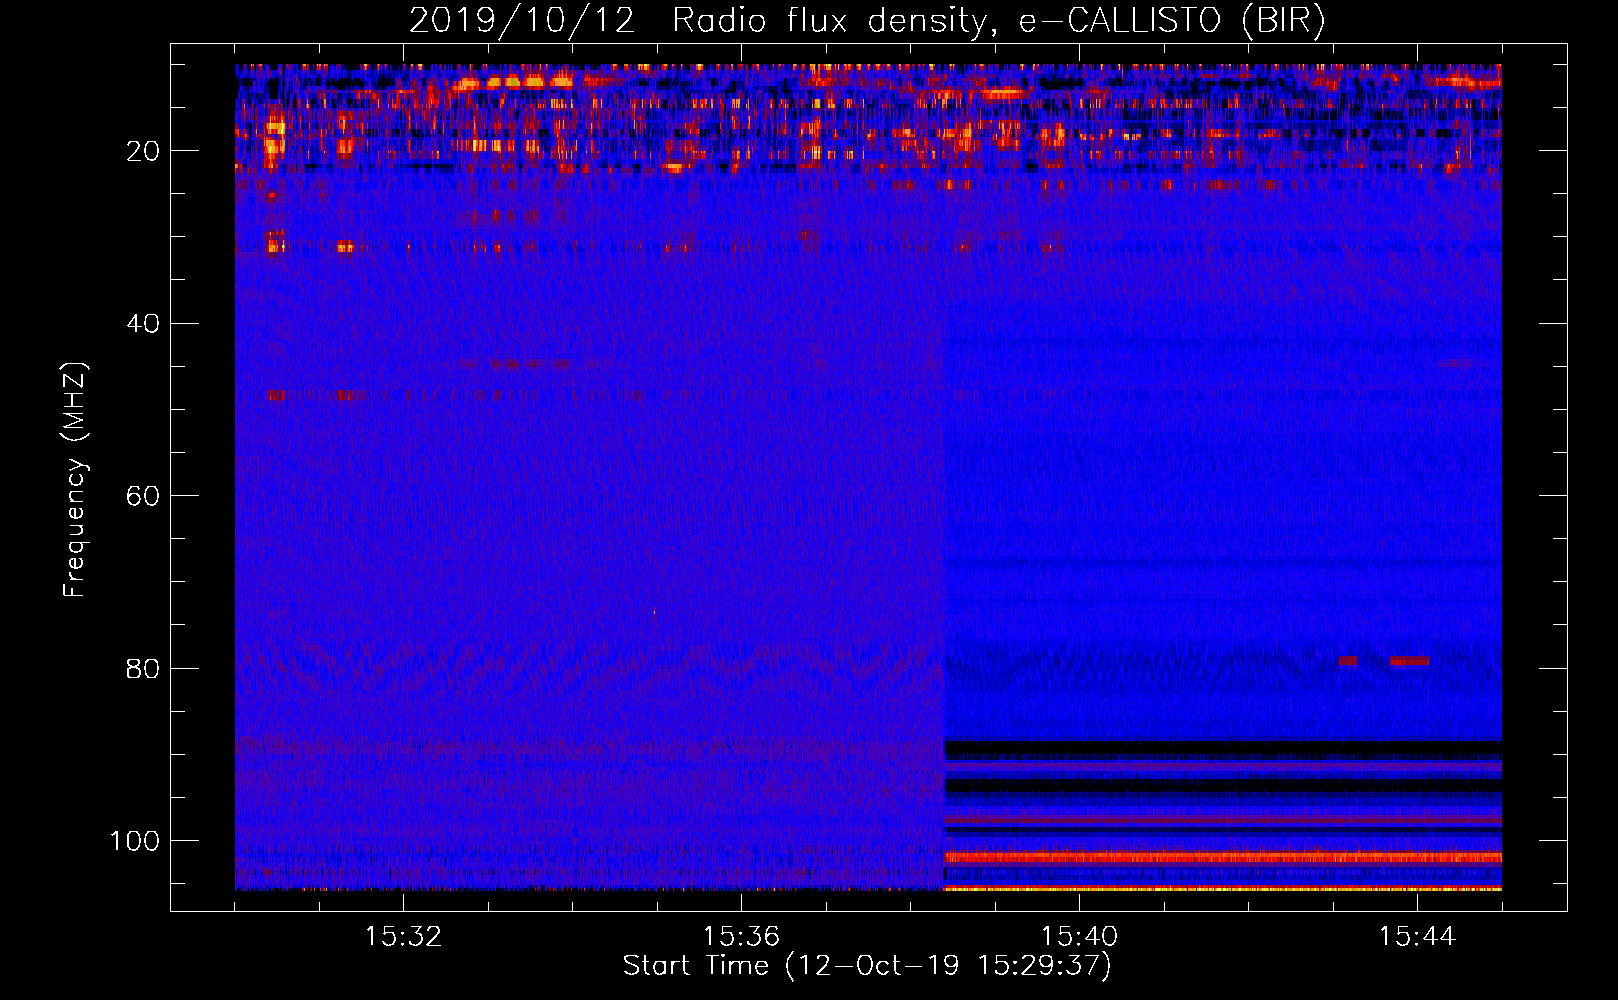This screenshot has width=1618, height=1000.
Task: Click the '80' frequency tick label
Action: click(x=144, y=668)
